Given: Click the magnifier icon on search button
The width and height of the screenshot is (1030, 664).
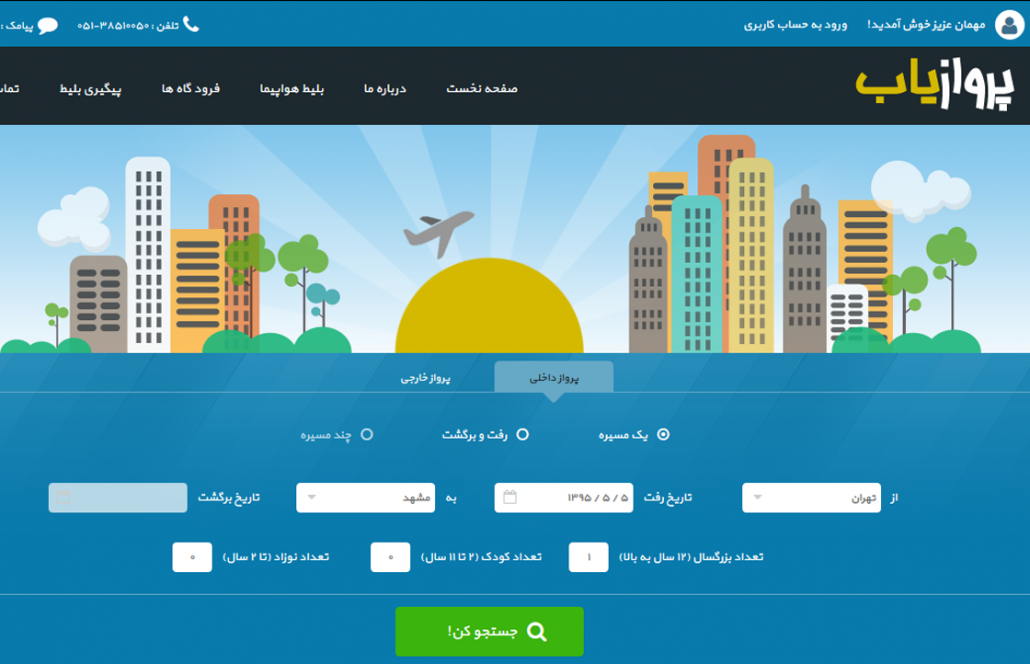Looking at the screenshot, I should (537, 632).
